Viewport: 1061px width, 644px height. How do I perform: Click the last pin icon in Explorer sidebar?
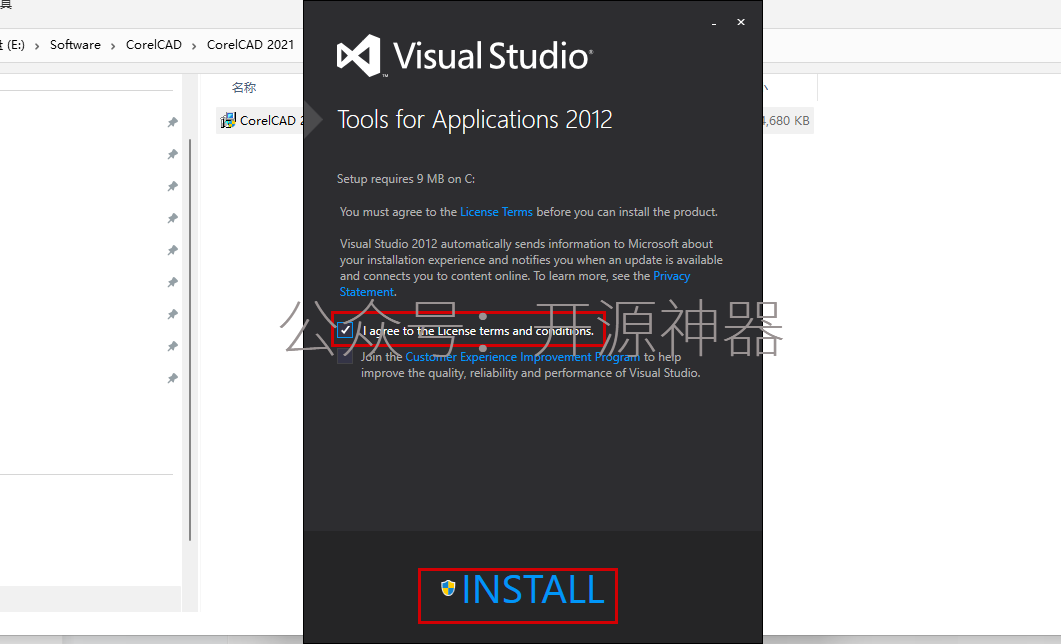[173, 378]
